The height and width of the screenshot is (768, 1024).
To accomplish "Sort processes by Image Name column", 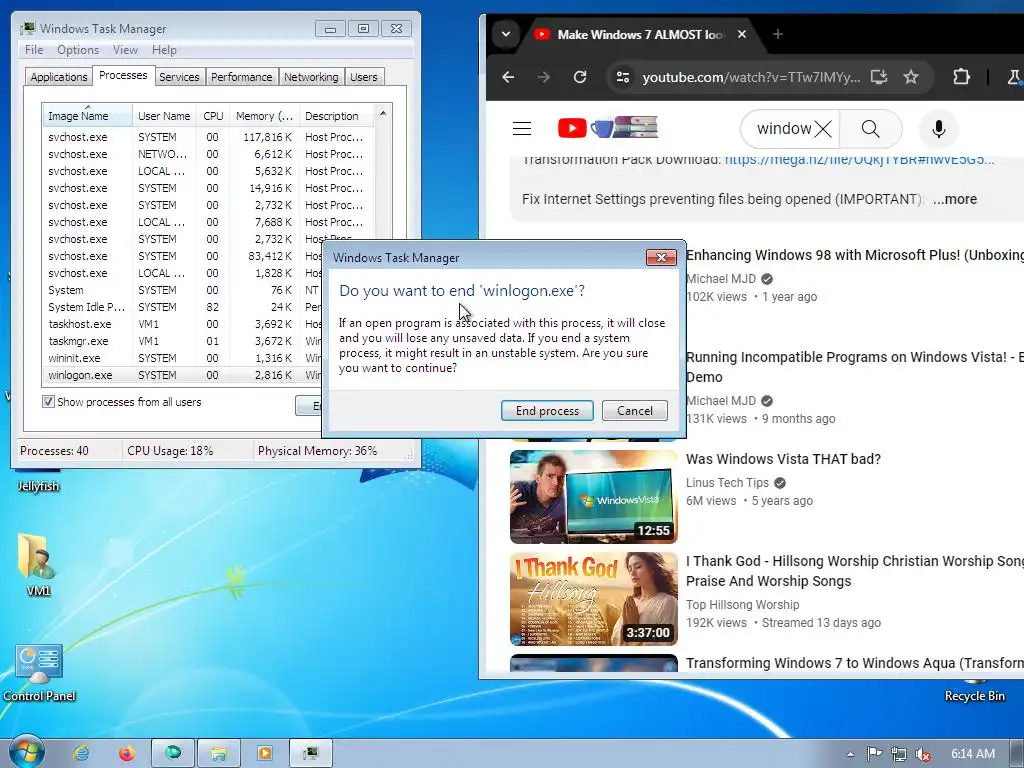I will tap(87, 116).
